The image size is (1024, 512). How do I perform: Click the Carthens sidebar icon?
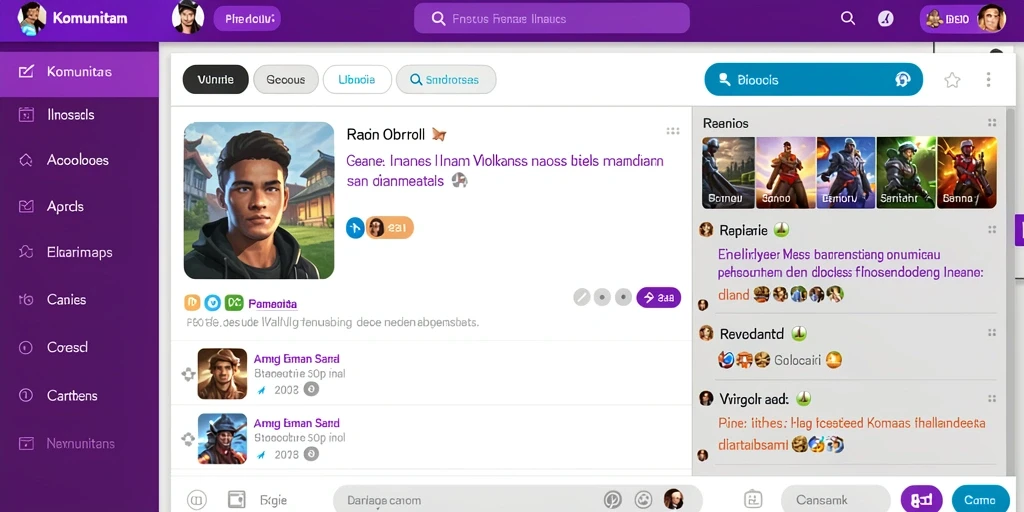coord(26,396)
